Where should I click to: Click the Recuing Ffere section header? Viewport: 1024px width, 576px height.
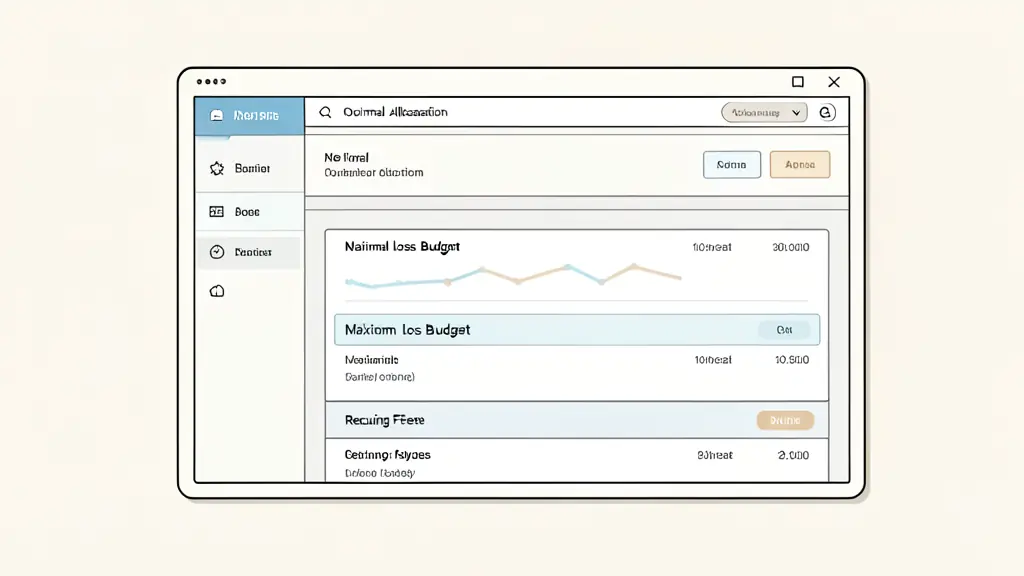click(x=577, y=420)
